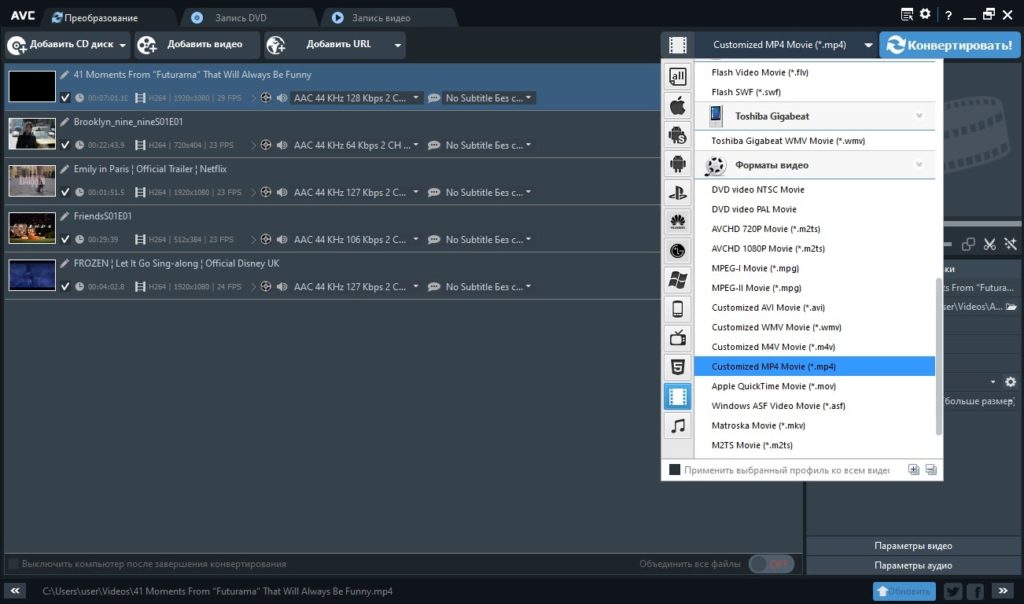
Task: Click the Добавить видео button
Action: (195, 45)
